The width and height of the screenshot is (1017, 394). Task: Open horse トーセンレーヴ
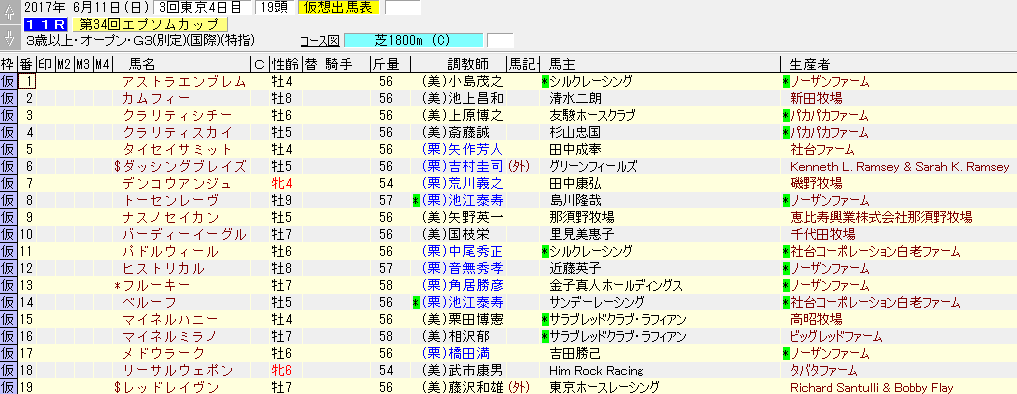pyautogui.click(x=170, y=201)
